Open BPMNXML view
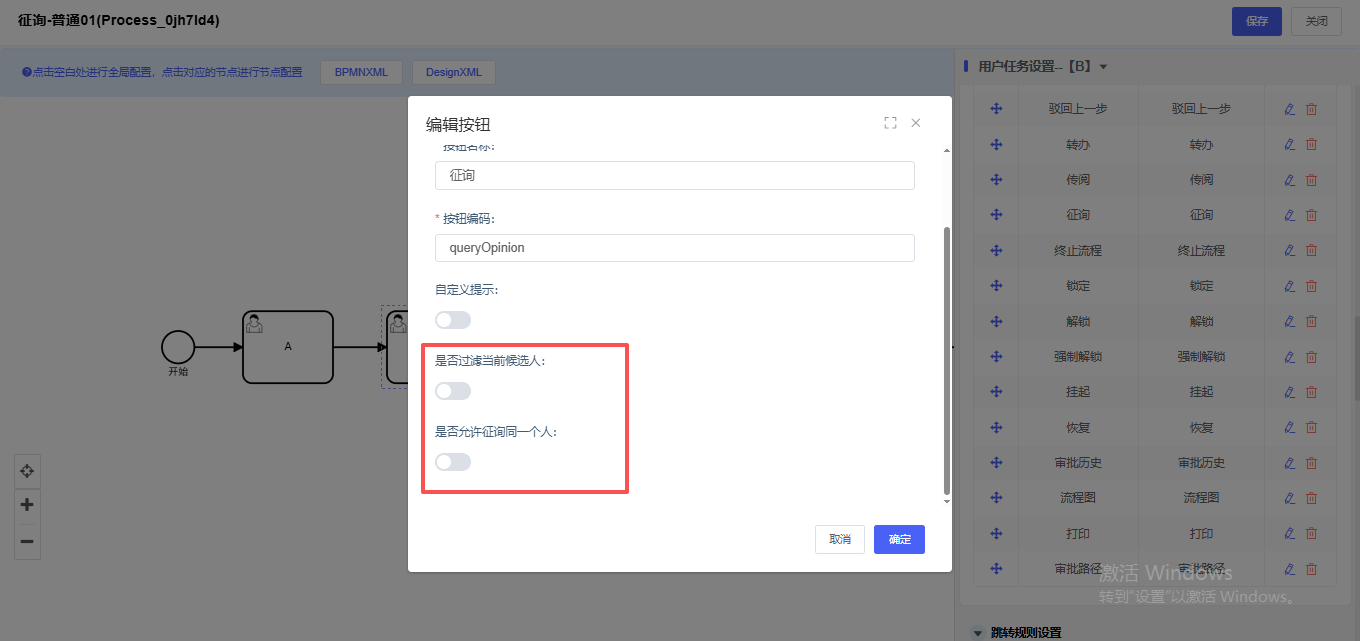 coord(361,72)
